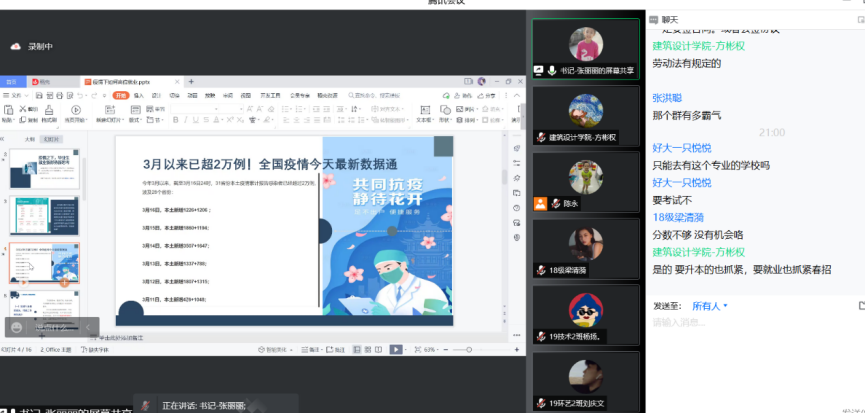Screen dimensions: 865x413
Task: Click the slideshow play button in status bar
Action: pos(396,350)
